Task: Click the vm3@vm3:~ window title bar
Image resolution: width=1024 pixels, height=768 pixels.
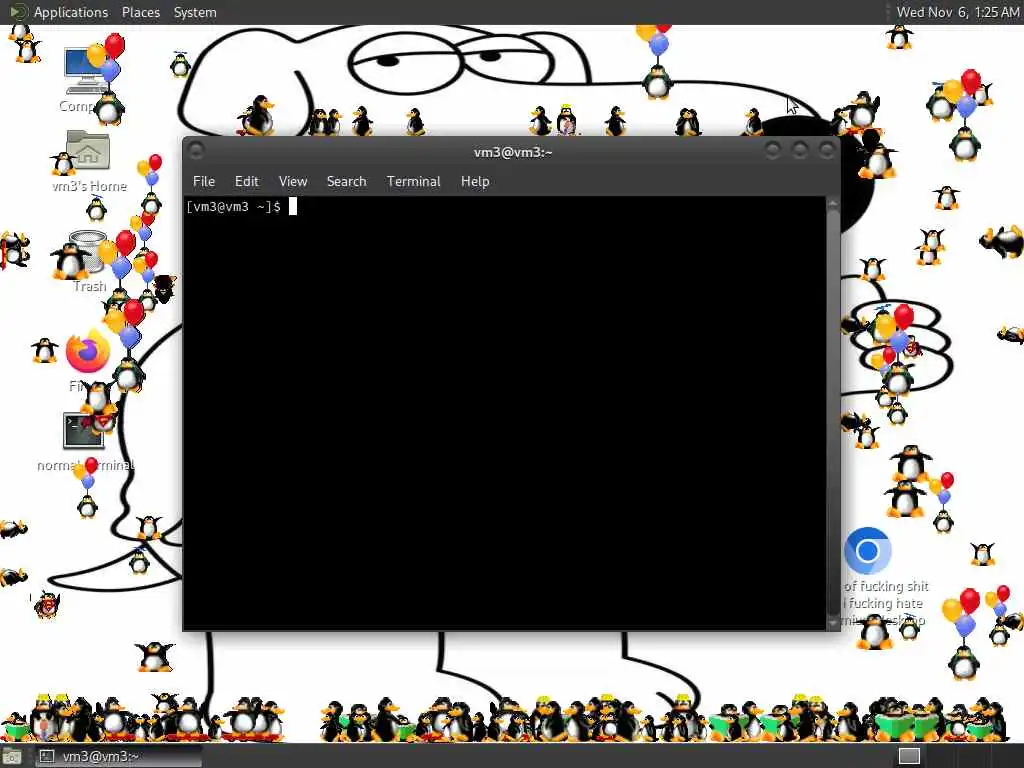Action: (x=511, y=152)
